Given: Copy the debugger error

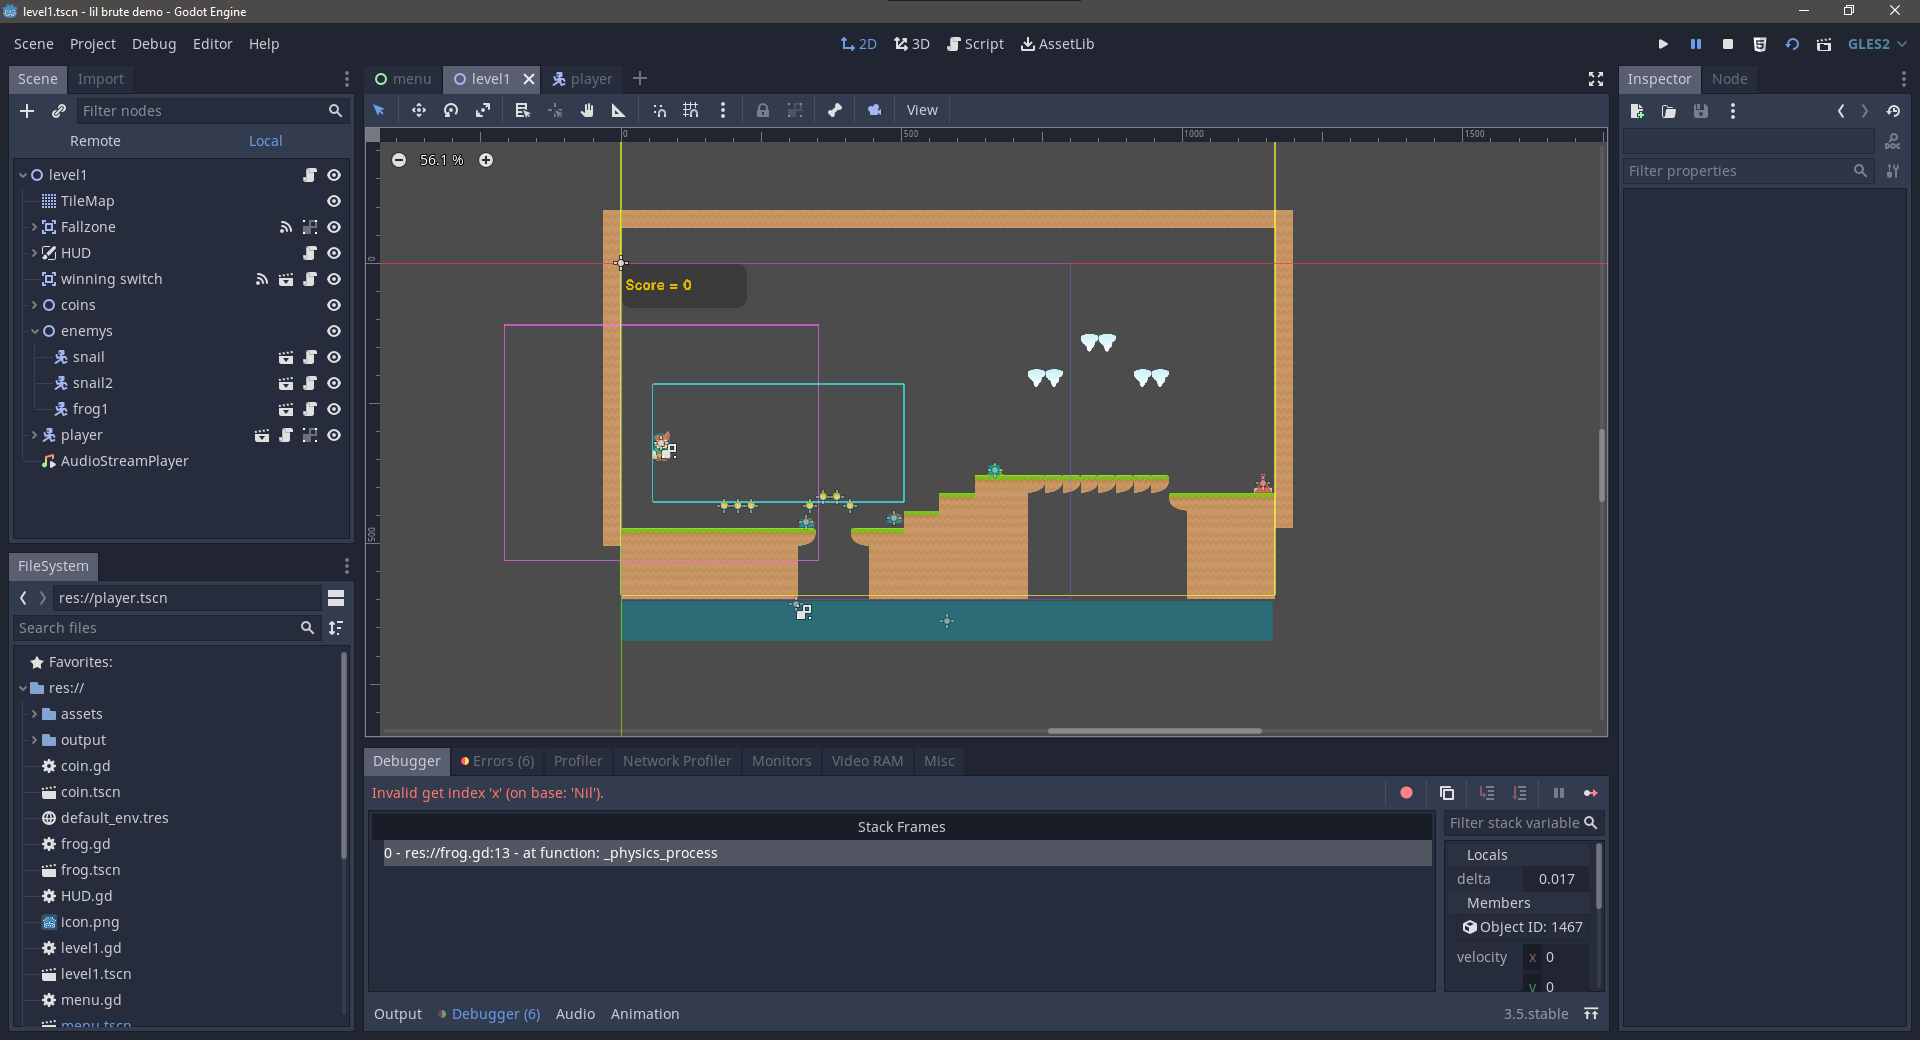Looking at the screenshot, I should (1447, 793).
